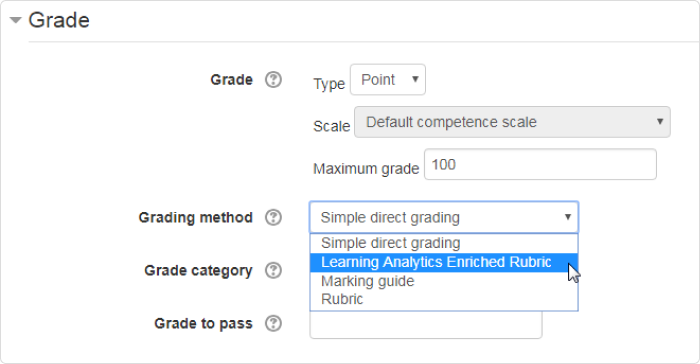Open the grade Type Point dropdown
Image resolution: width=700 pixels, height=364 pixels.
(x=388, y=79)
